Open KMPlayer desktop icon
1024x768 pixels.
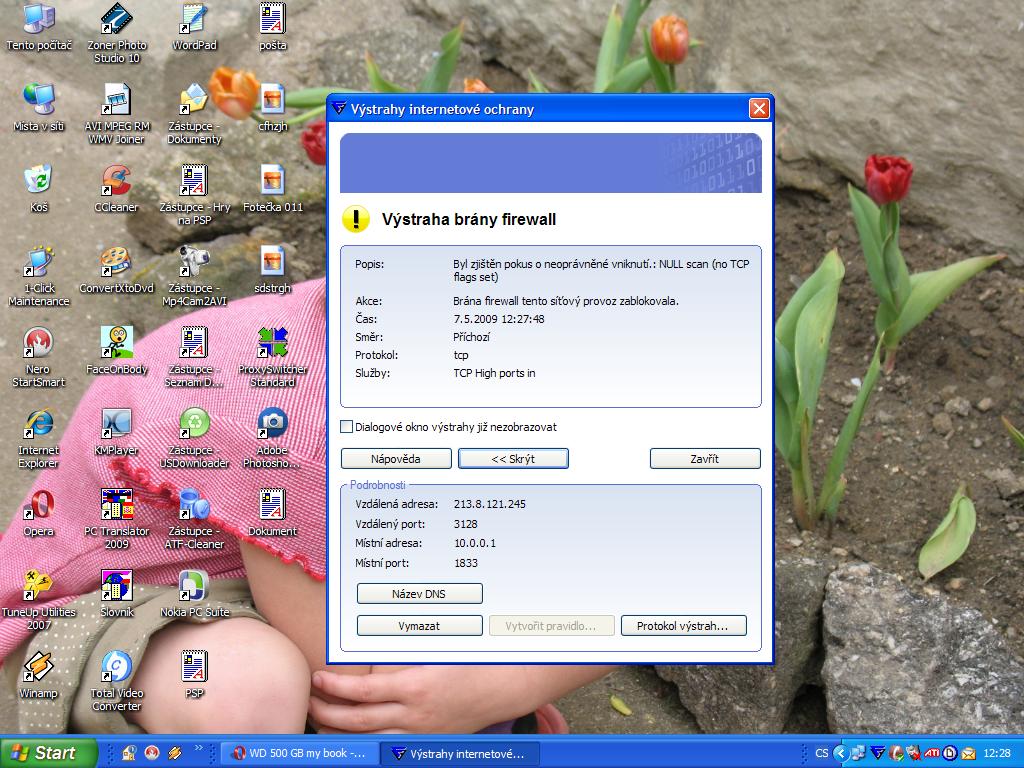pos(116,425)
